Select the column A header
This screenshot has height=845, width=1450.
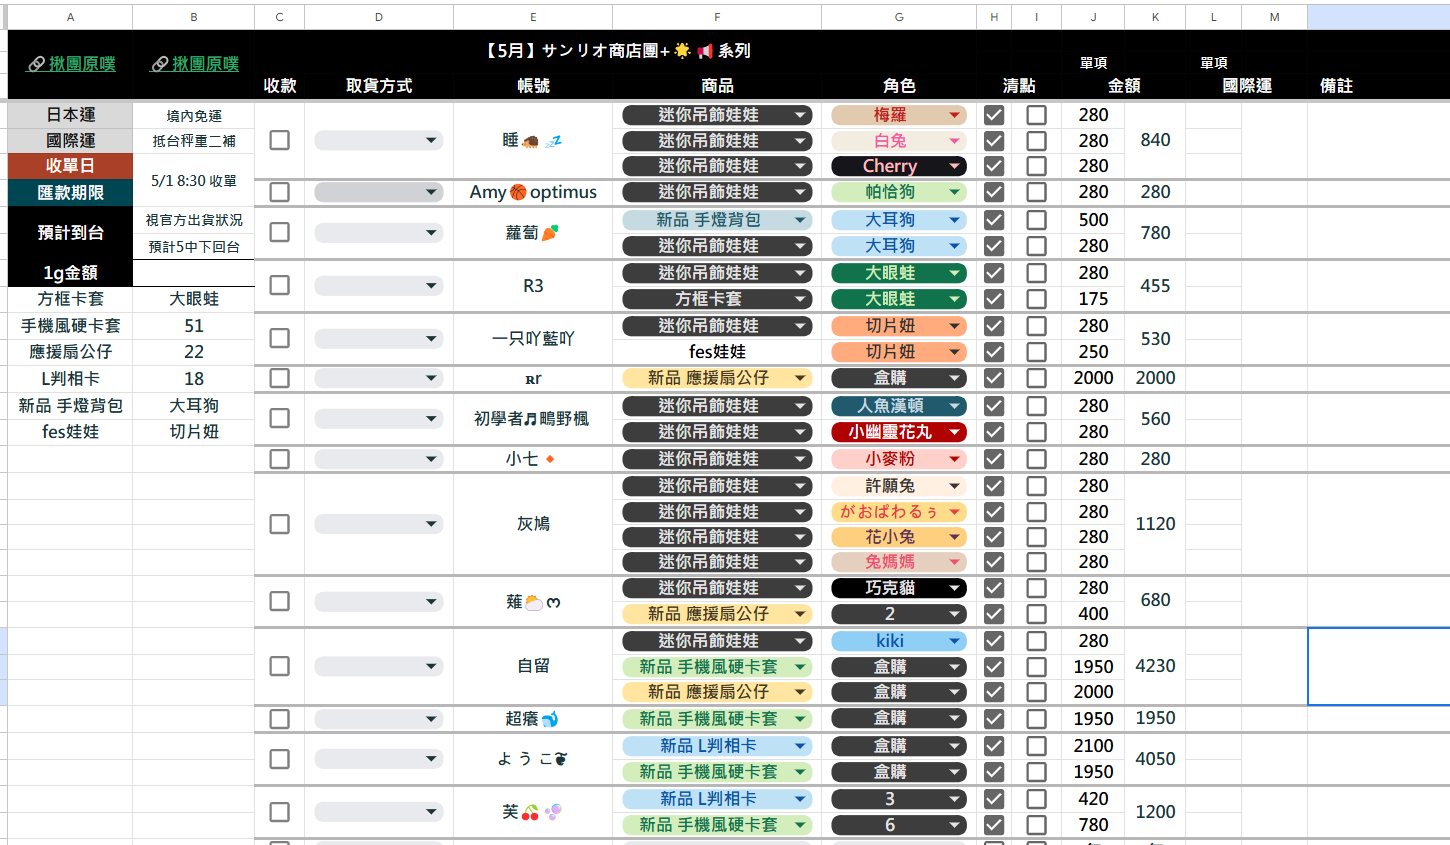tap(70, 17)
